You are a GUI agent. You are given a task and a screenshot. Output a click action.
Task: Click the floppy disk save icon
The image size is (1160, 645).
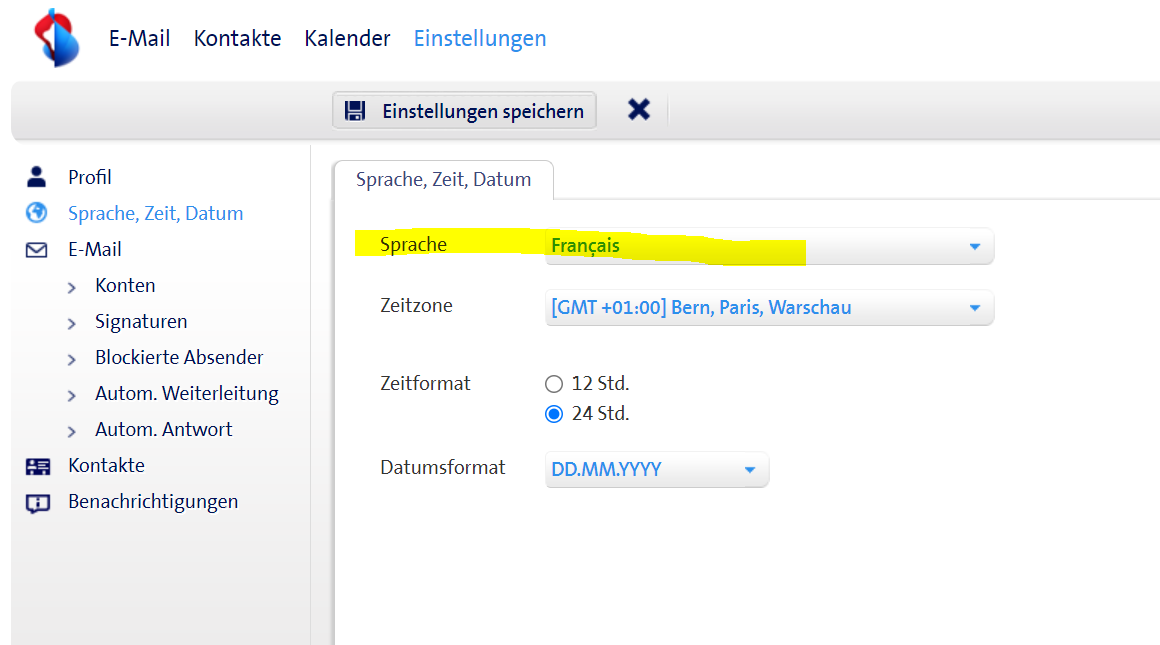tap(355, 111)
